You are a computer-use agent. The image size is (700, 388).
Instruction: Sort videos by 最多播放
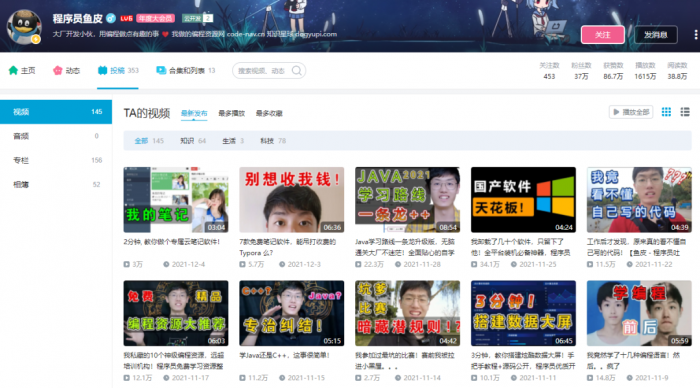(x=231, y=113)
